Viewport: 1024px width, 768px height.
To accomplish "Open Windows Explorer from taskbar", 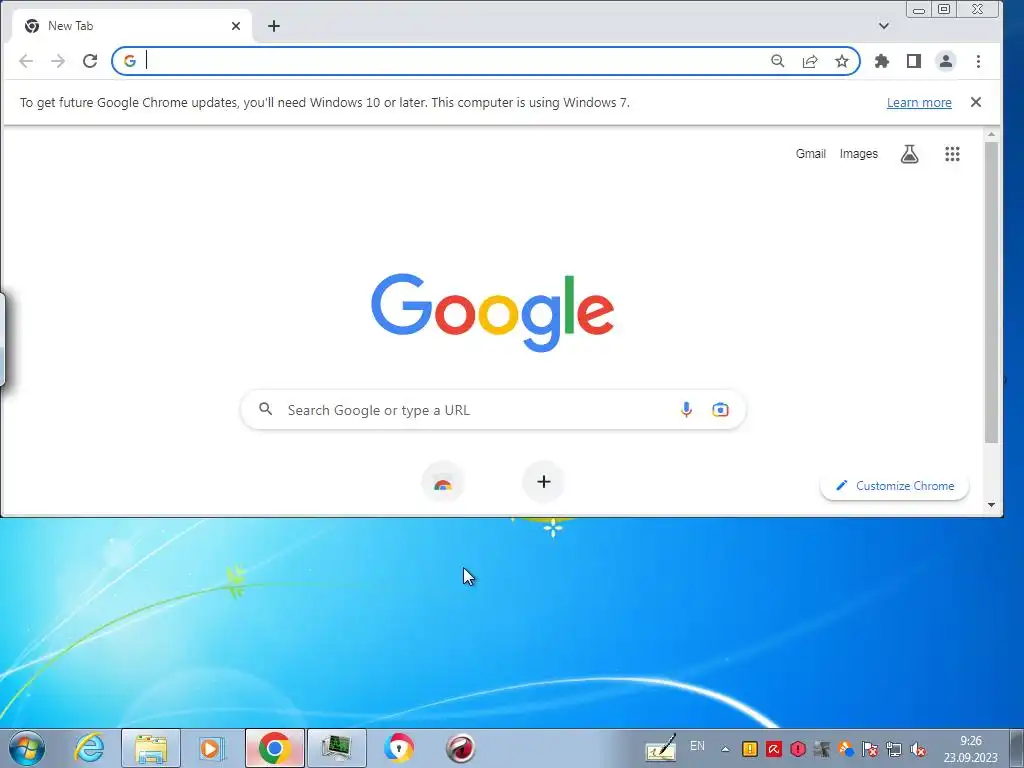I will point(151,748).
